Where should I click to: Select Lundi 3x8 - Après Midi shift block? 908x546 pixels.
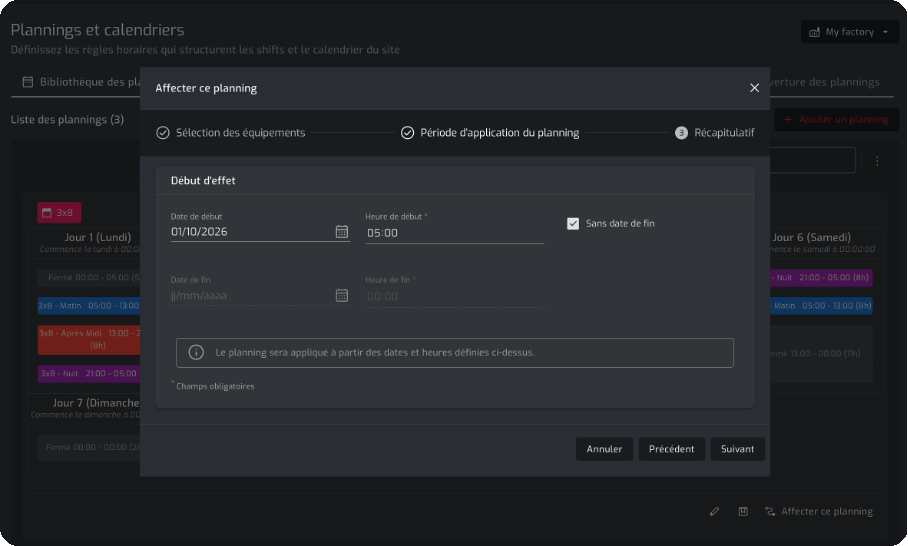[x=89, y=339]
